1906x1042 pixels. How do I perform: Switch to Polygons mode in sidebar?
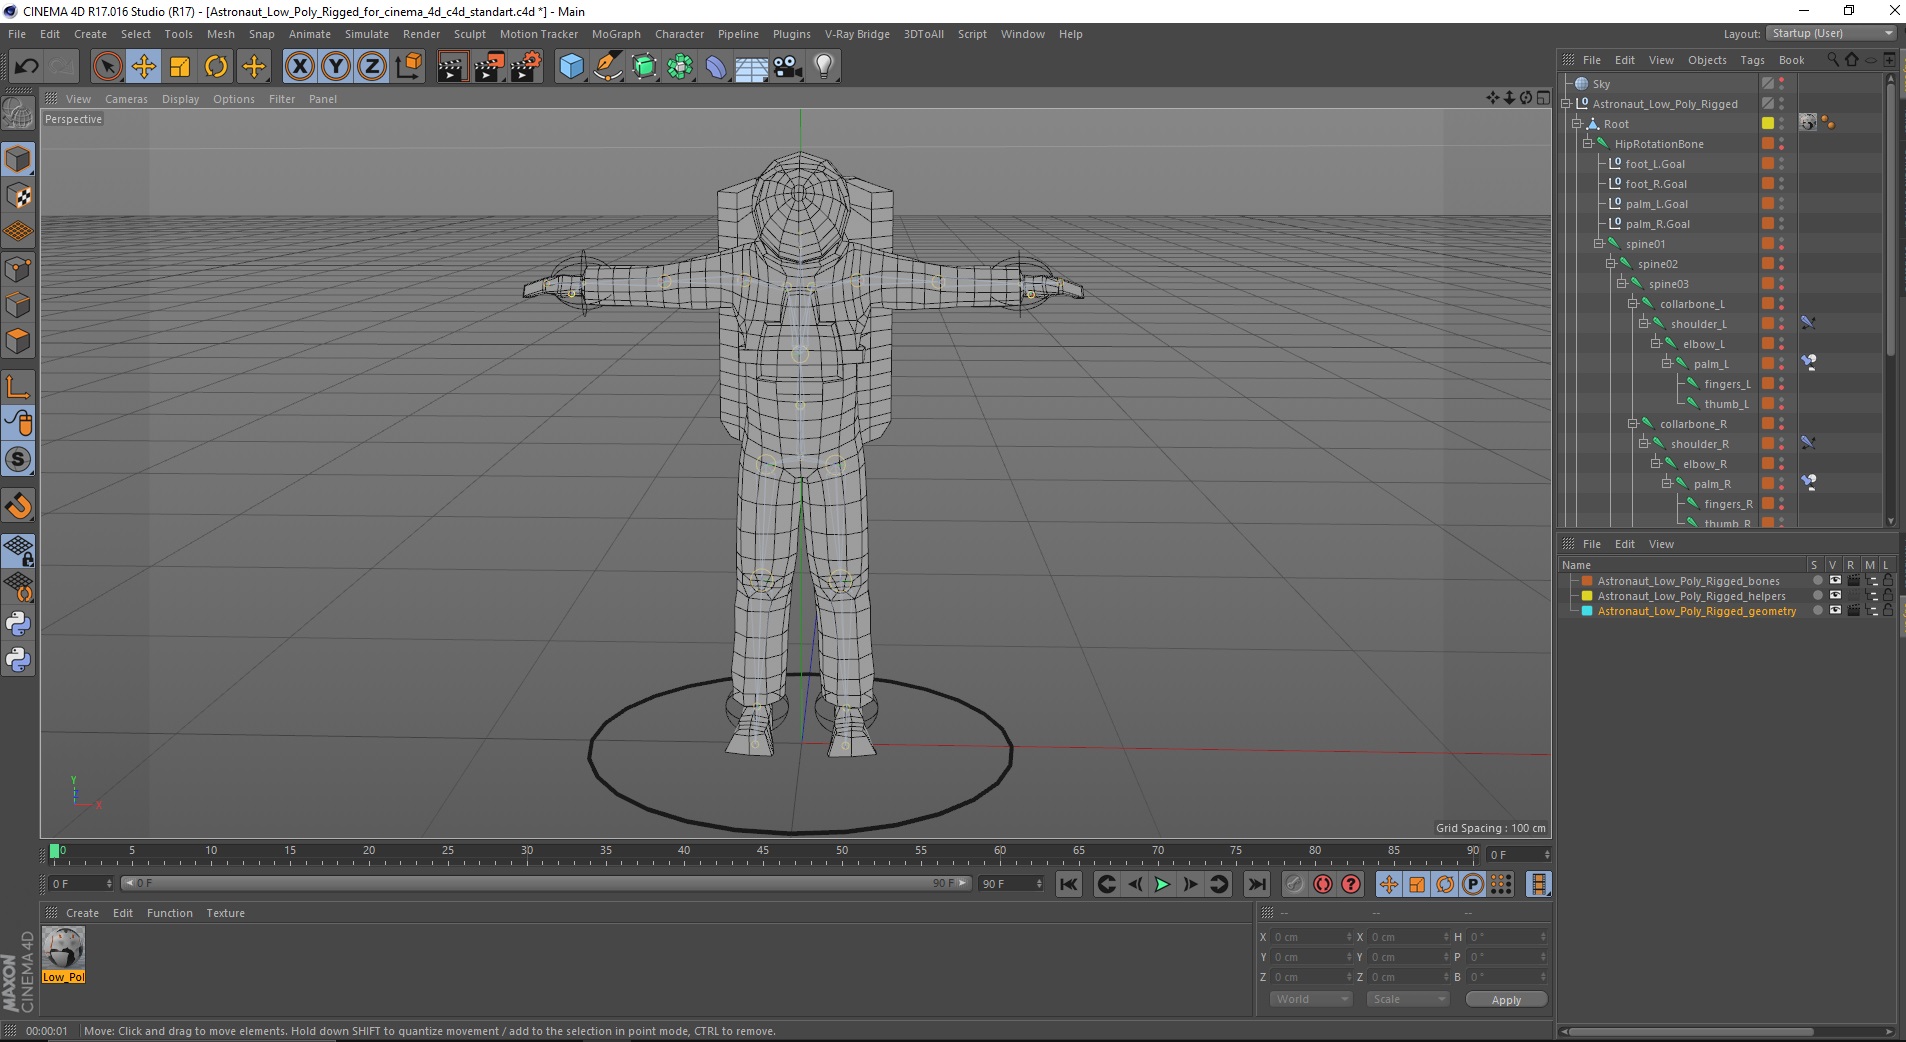coord(18,341)
